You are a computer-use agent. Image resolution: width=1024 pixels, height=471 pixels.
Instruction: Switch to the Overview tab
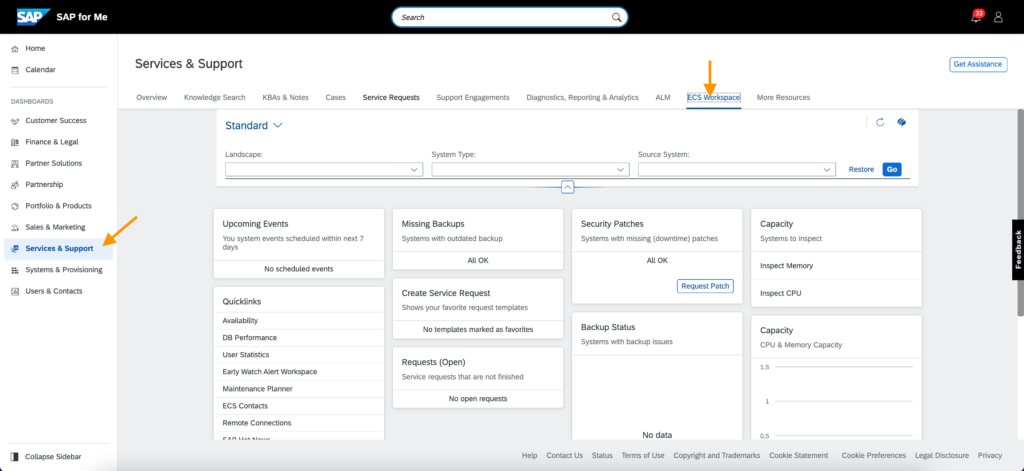[x=152, y=97]
